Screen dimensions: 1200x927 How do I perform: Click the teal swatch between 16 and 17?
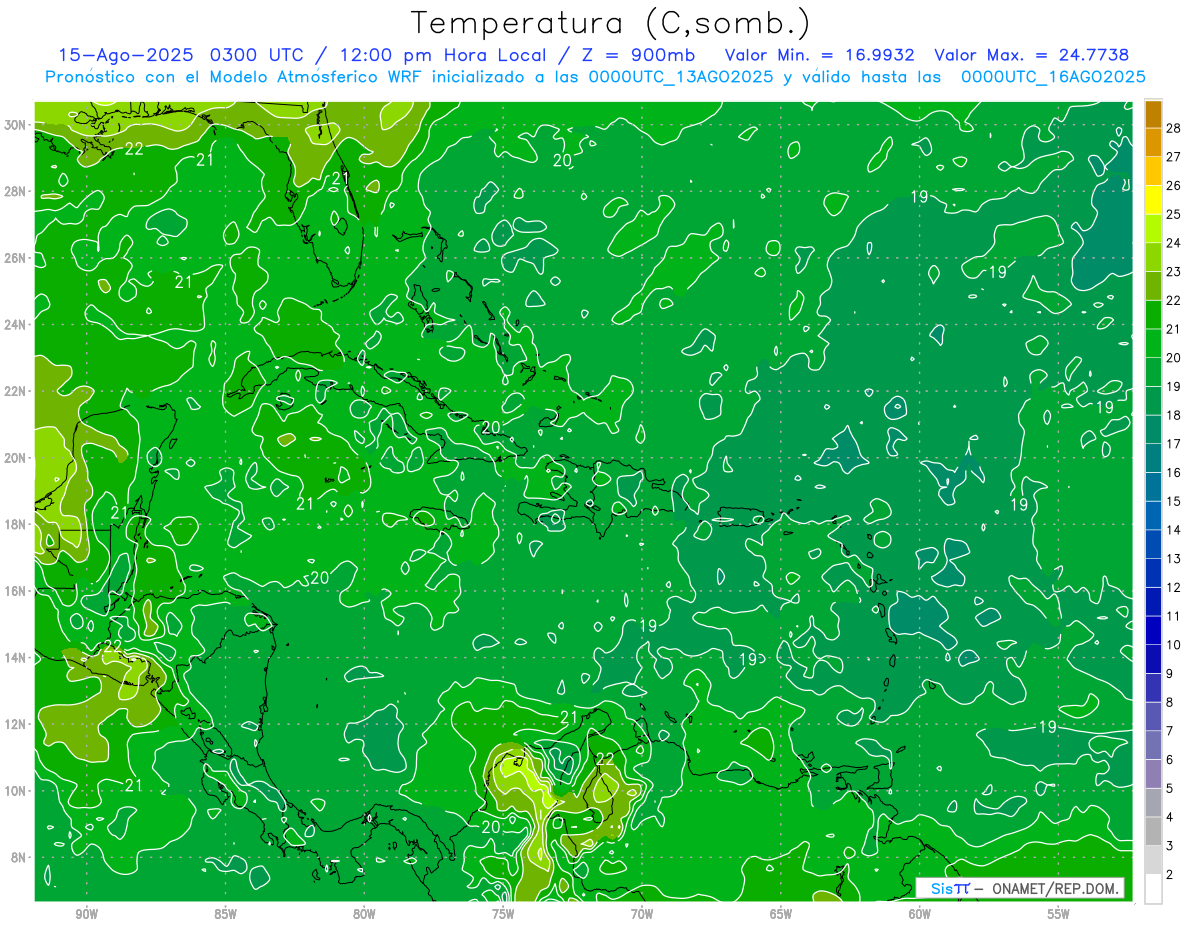click(1153, 458)
